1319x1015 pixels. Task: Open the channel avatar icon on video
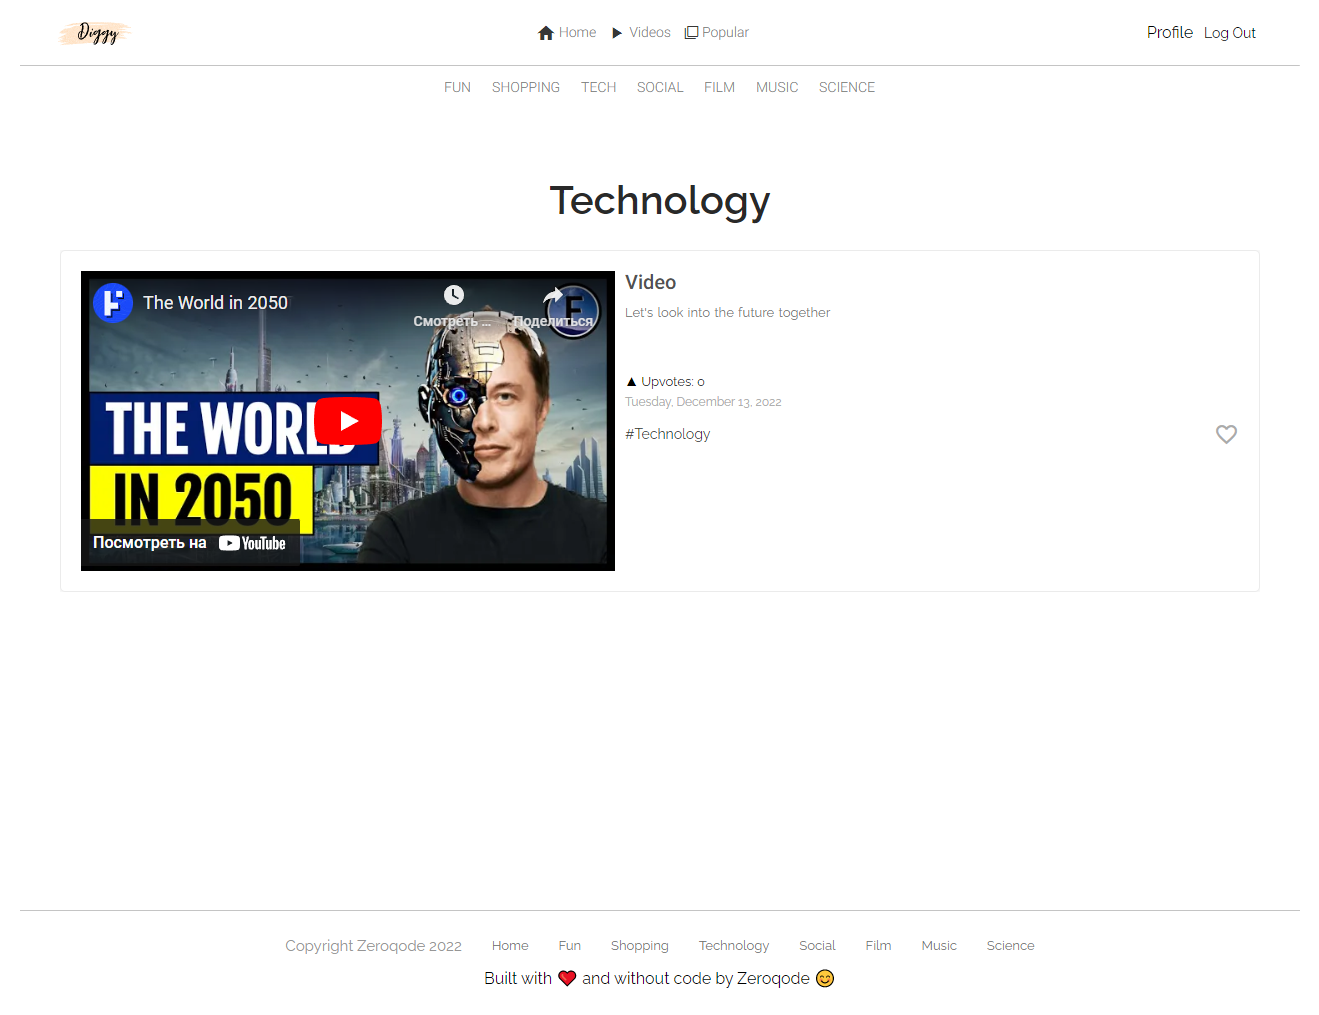tap(113, 302)
